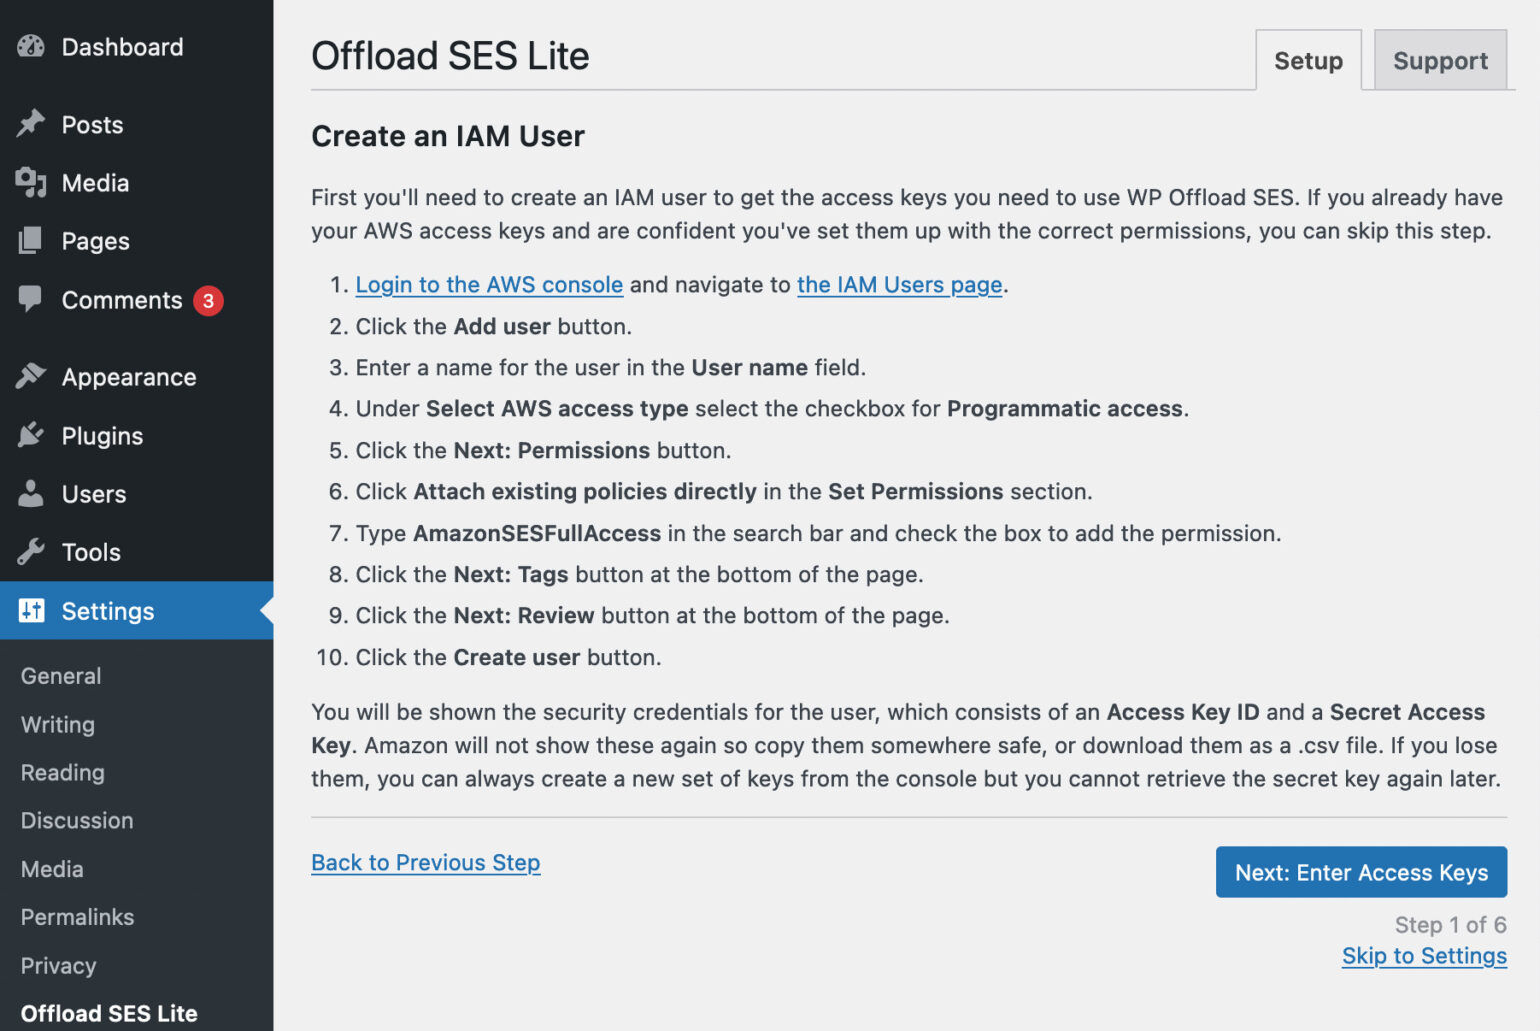This screenshot has width=1540, height=1031.
Task: Select the Setup tab
Action: pyautogui.click(x=1308, y=60)
